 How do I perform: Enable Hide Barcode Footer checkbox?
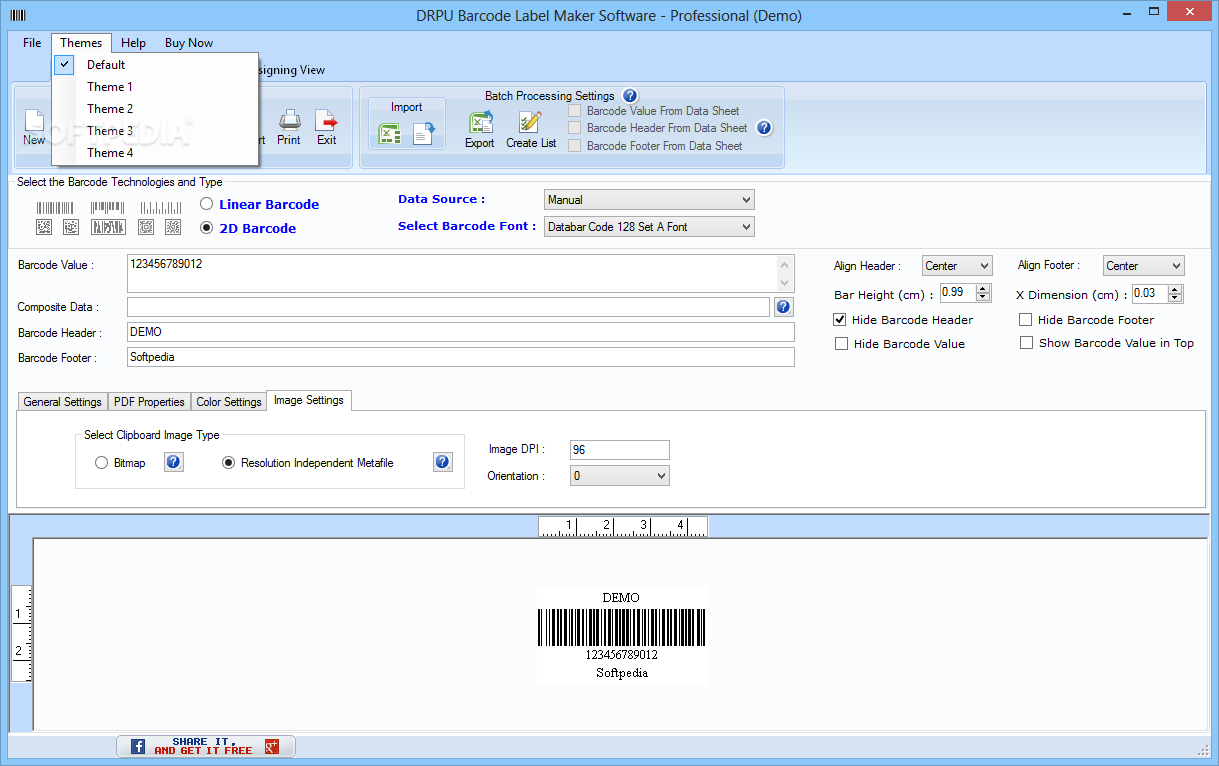tap(1026, 320)
